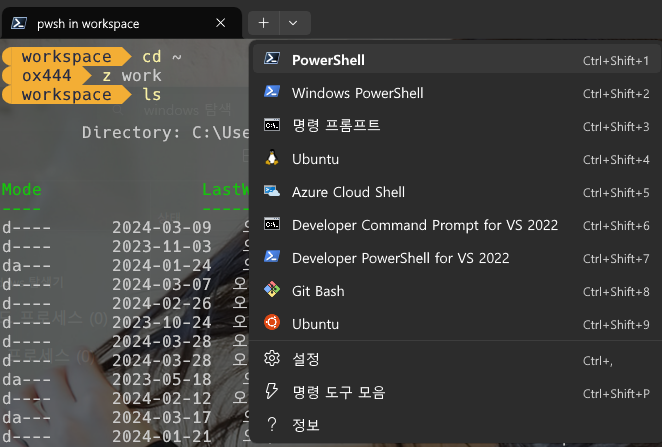Click the date 2023-11-03 in listing
662x447 pixels.
coord(162,247)
